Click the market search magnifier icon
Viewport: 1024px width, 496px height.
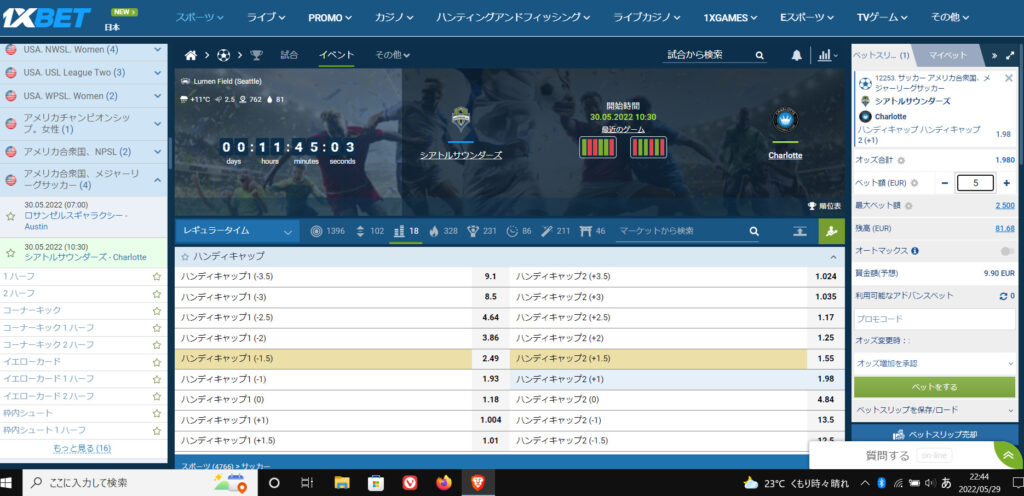point(754,231)
